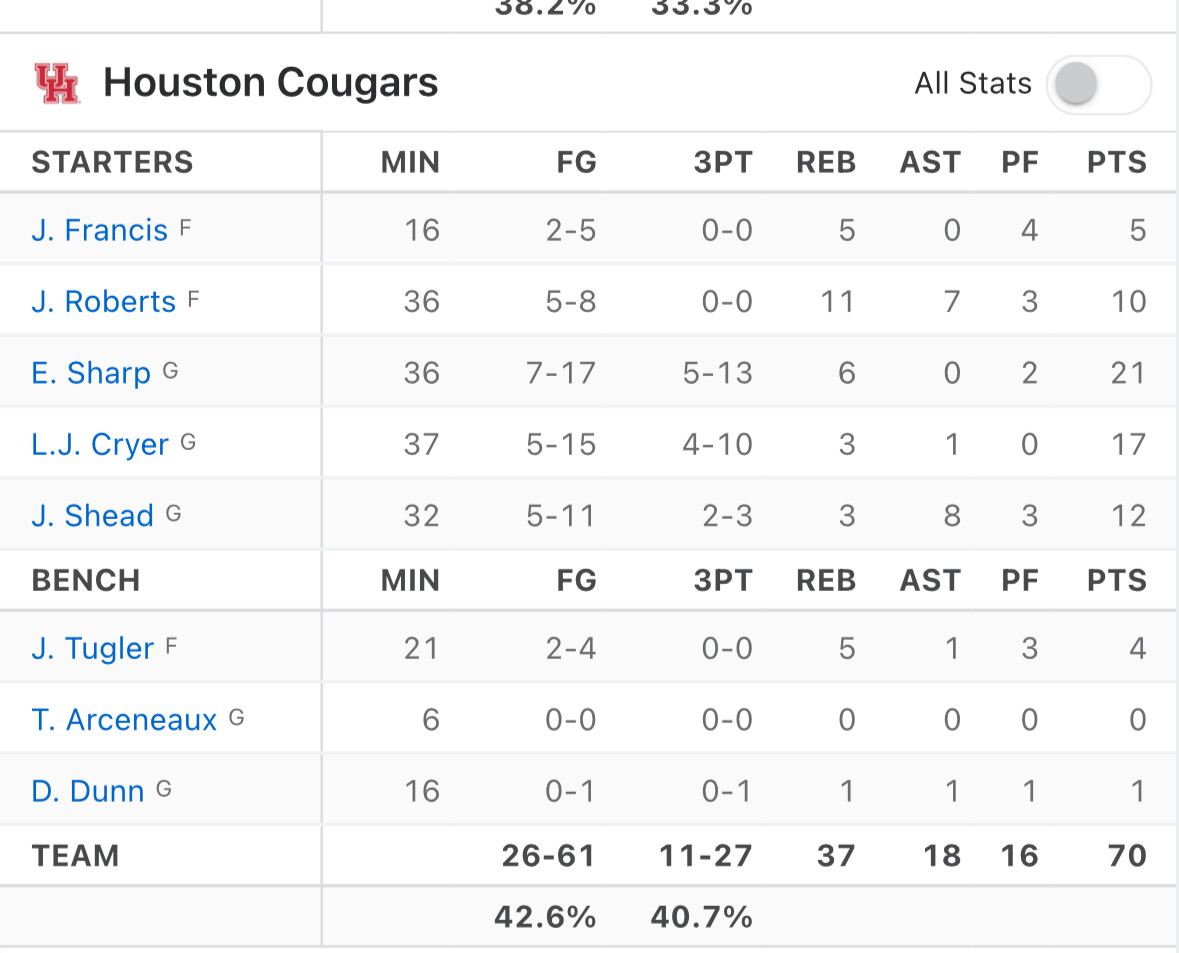Open the Houston Cougars team name

point(271,83)
